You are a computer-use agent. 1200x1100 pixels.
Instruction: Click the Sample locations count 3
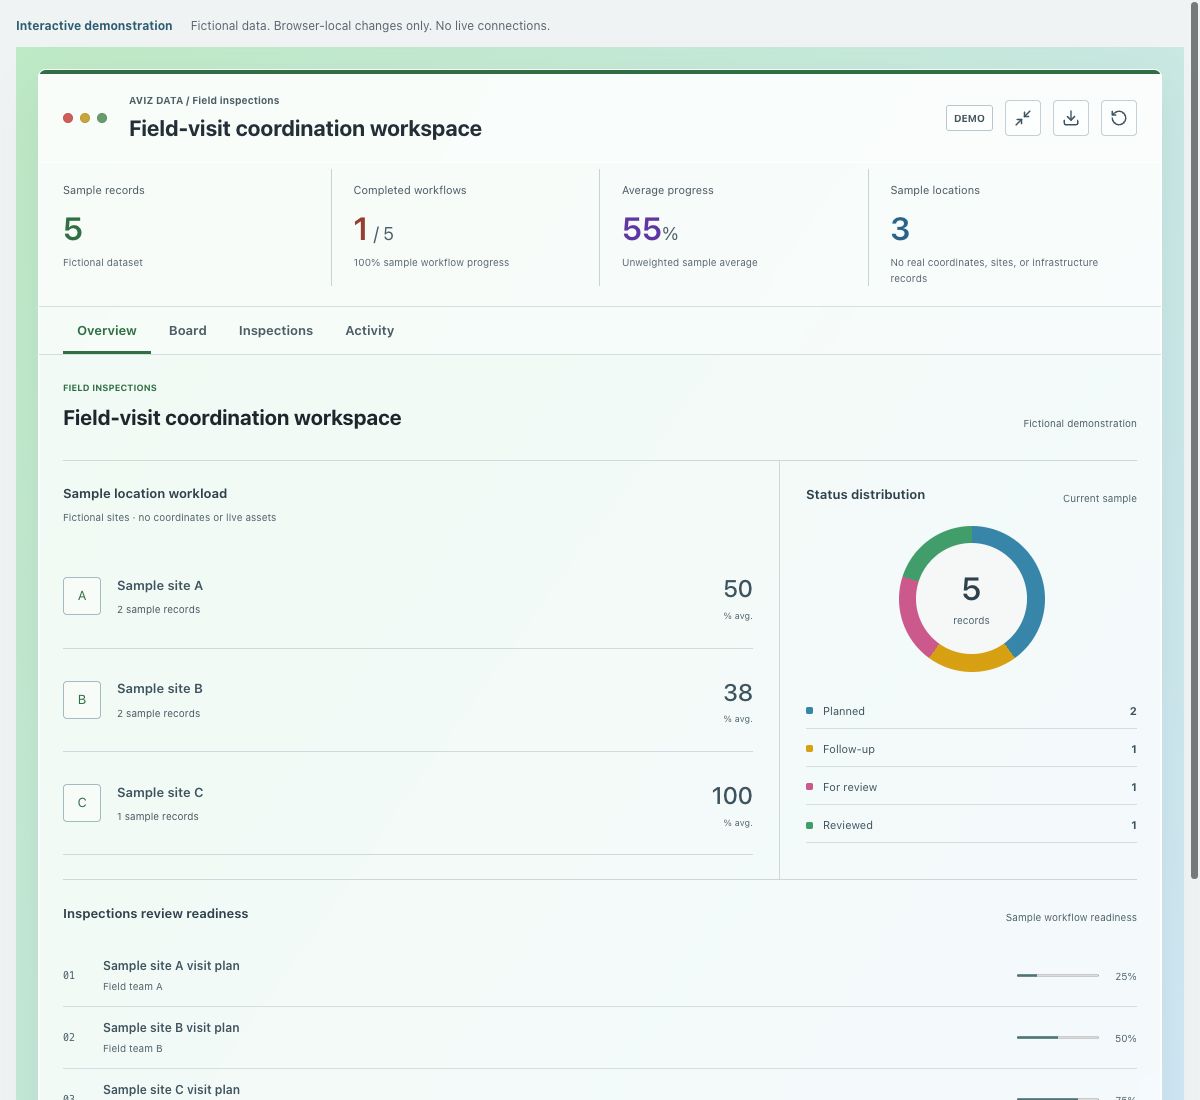tap(900, 229)
